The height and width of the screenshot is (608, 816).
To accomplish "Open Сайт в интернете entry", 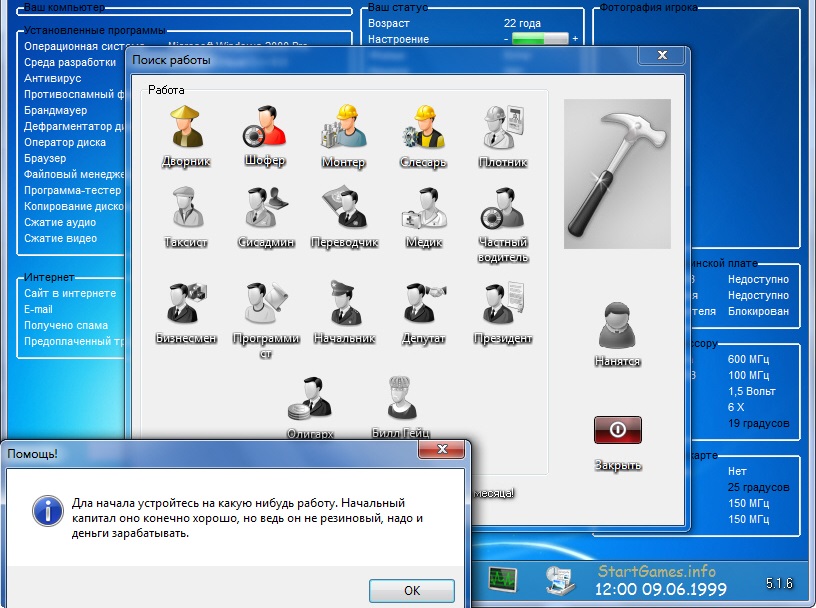I will pos(70,293).
